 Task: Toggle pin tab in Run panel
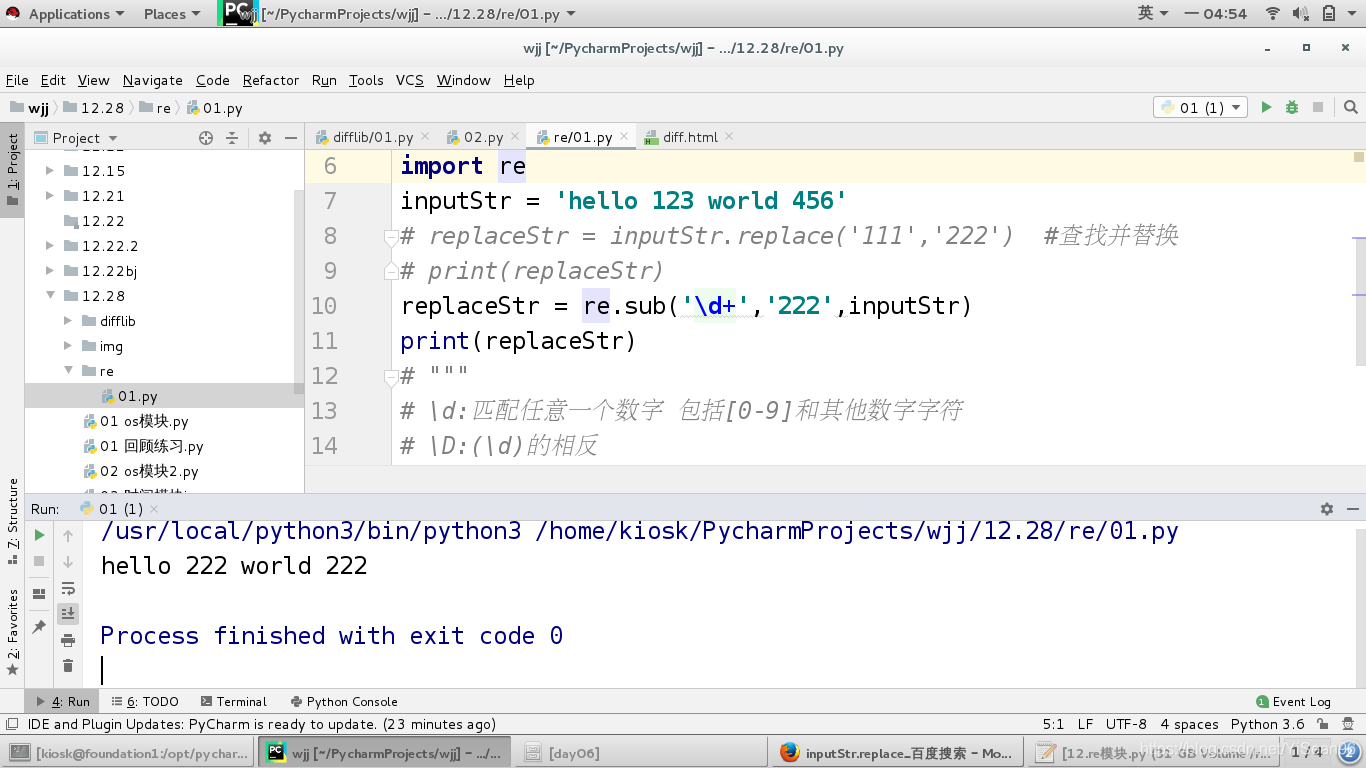[x=40, y=627]
